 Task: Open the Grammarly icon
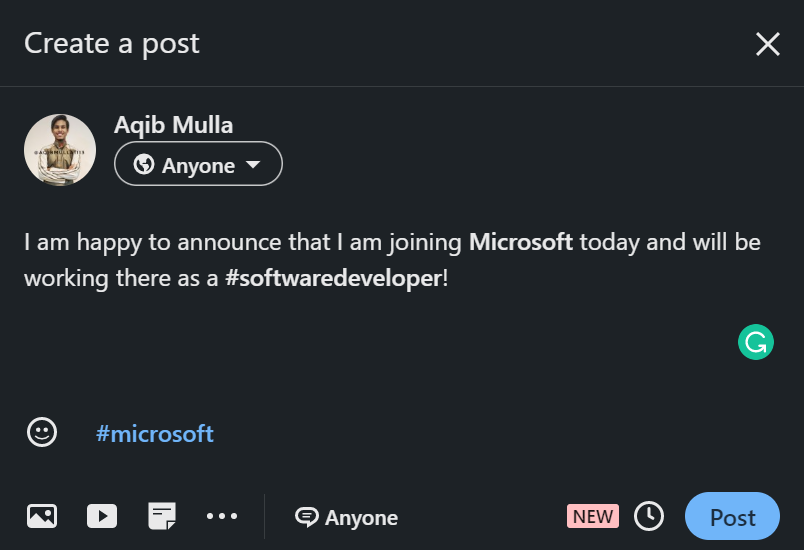tap(756, 342)
